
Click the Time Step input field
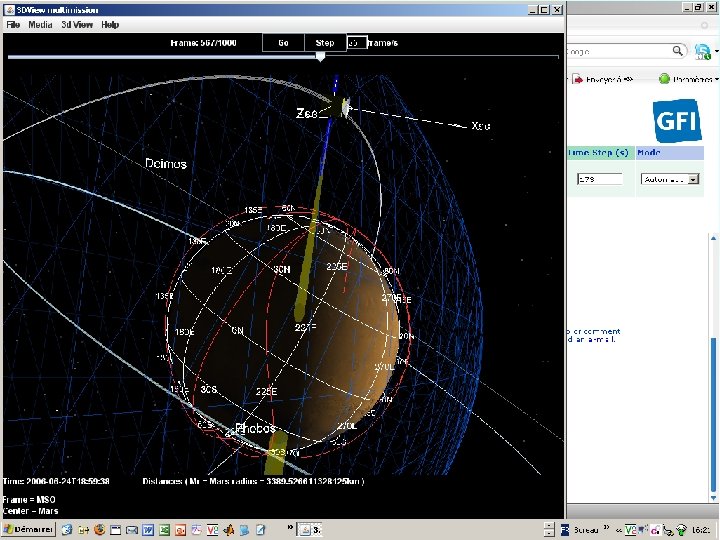coord(599,179)
